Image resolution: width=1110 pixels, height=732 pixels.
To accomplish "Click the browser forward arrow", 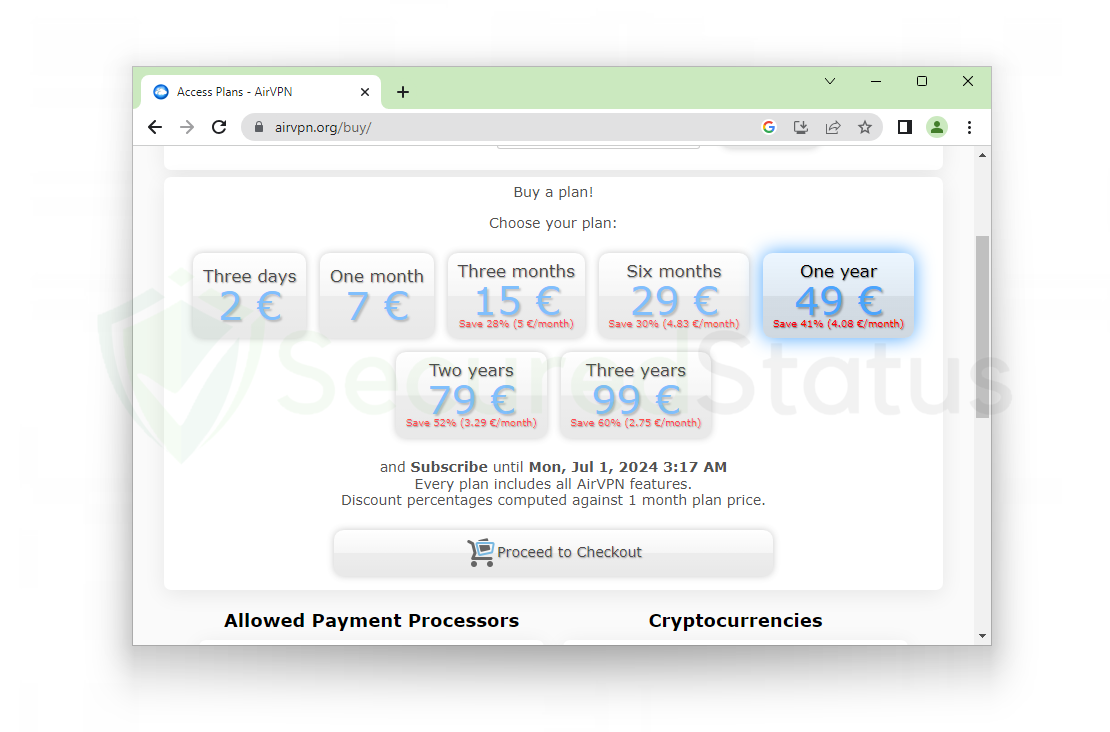I will [187, 127].
